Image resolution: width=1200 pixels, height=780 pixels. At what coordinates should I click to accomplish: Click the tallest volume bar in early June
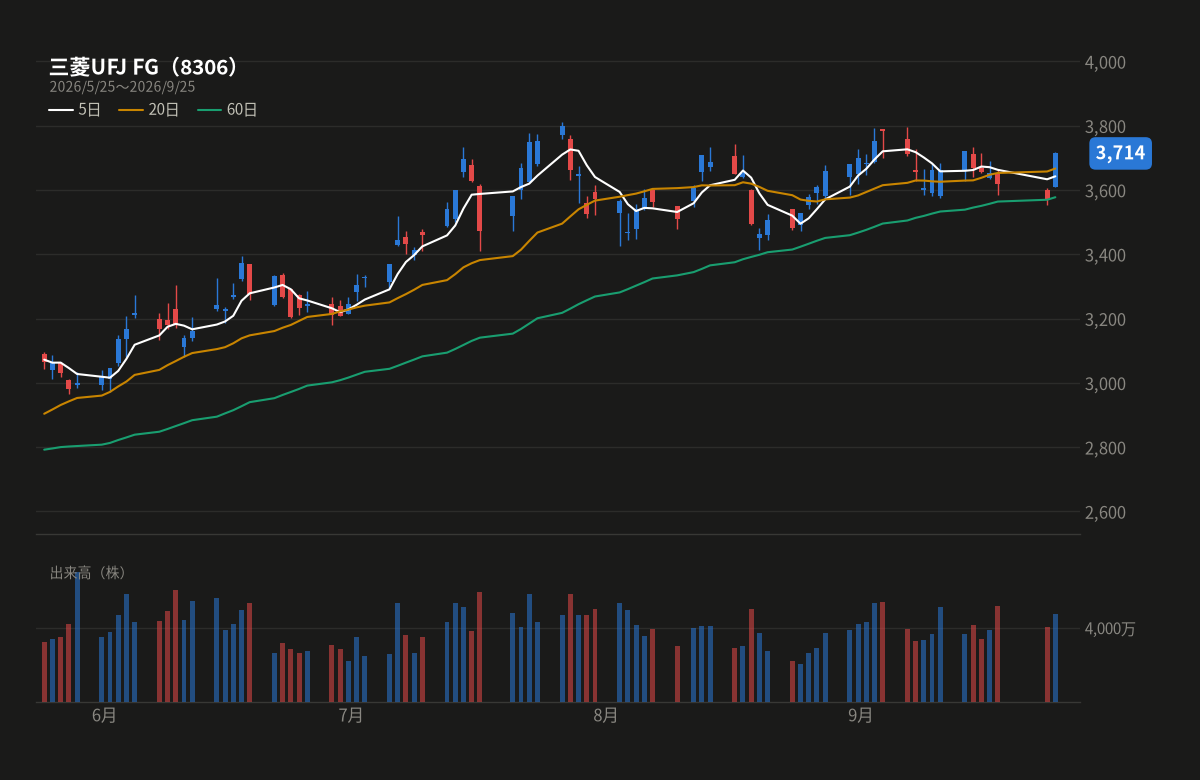(77, 637)
